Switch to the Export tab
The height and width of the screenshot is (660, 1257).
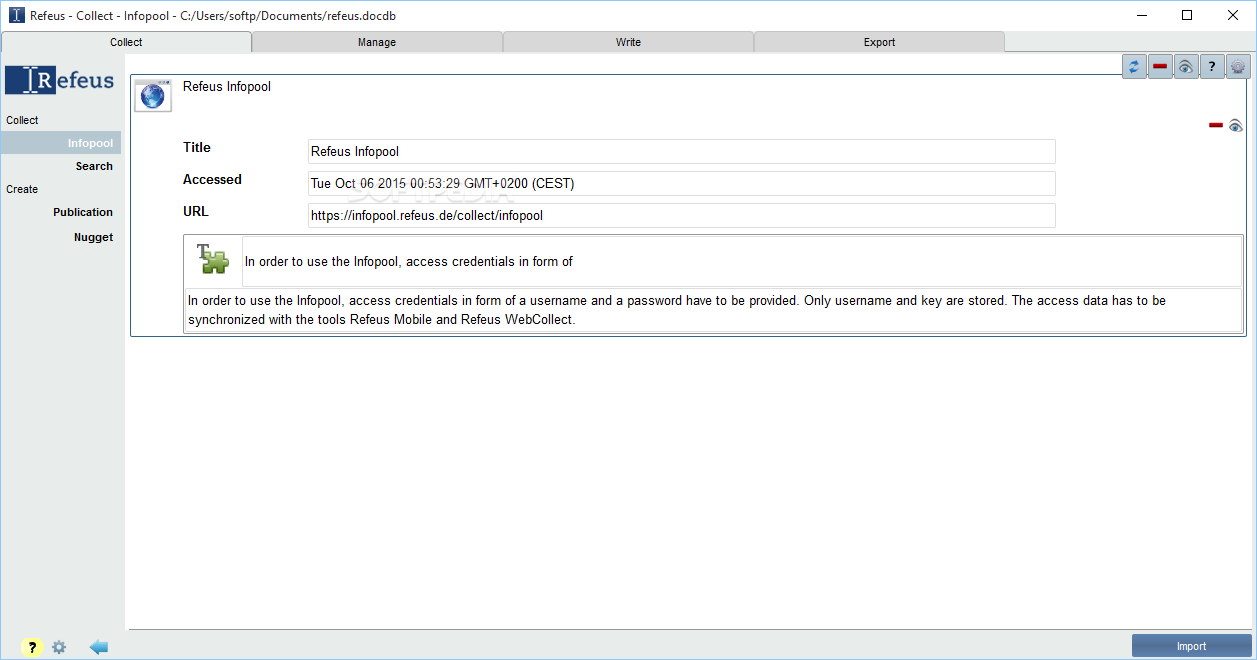879,42
